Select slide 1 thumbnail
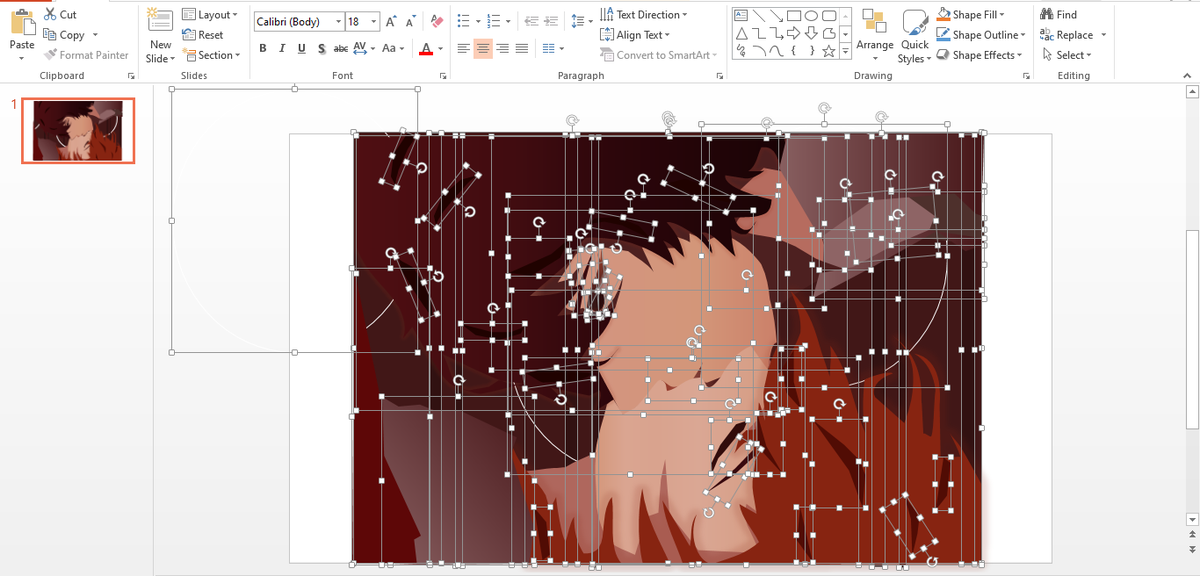The image size is (1200, 576). pyautogui.click(x=78, y=130)
